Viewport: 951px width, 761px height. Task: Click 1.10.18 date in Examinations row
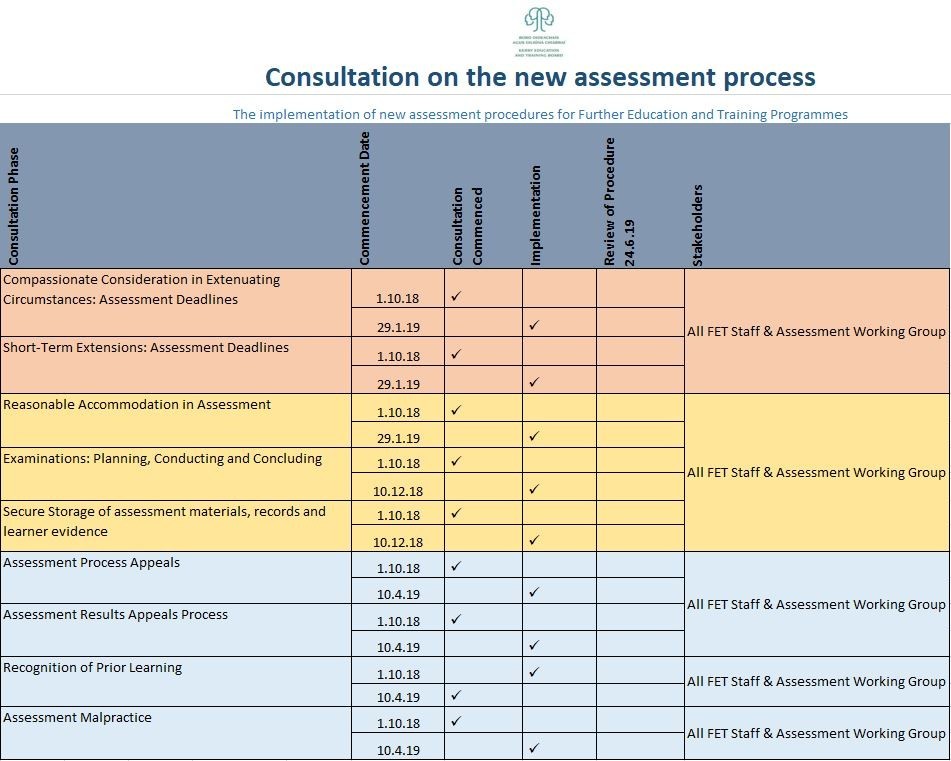[398, 464]
